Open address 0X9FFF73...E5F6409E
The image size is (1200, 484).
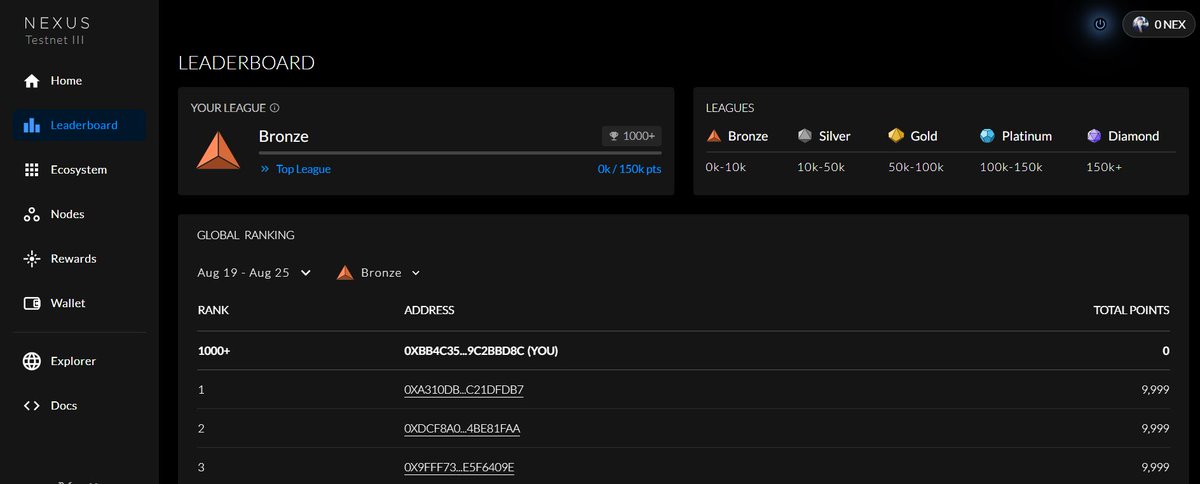(459, 467)
